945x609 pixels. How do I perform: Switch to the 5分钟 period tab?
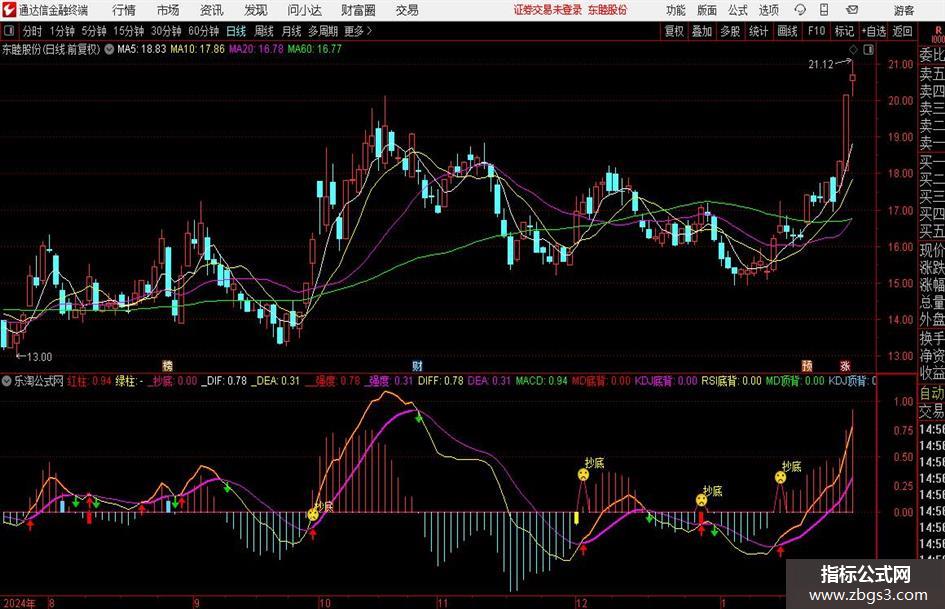(93, 31)
